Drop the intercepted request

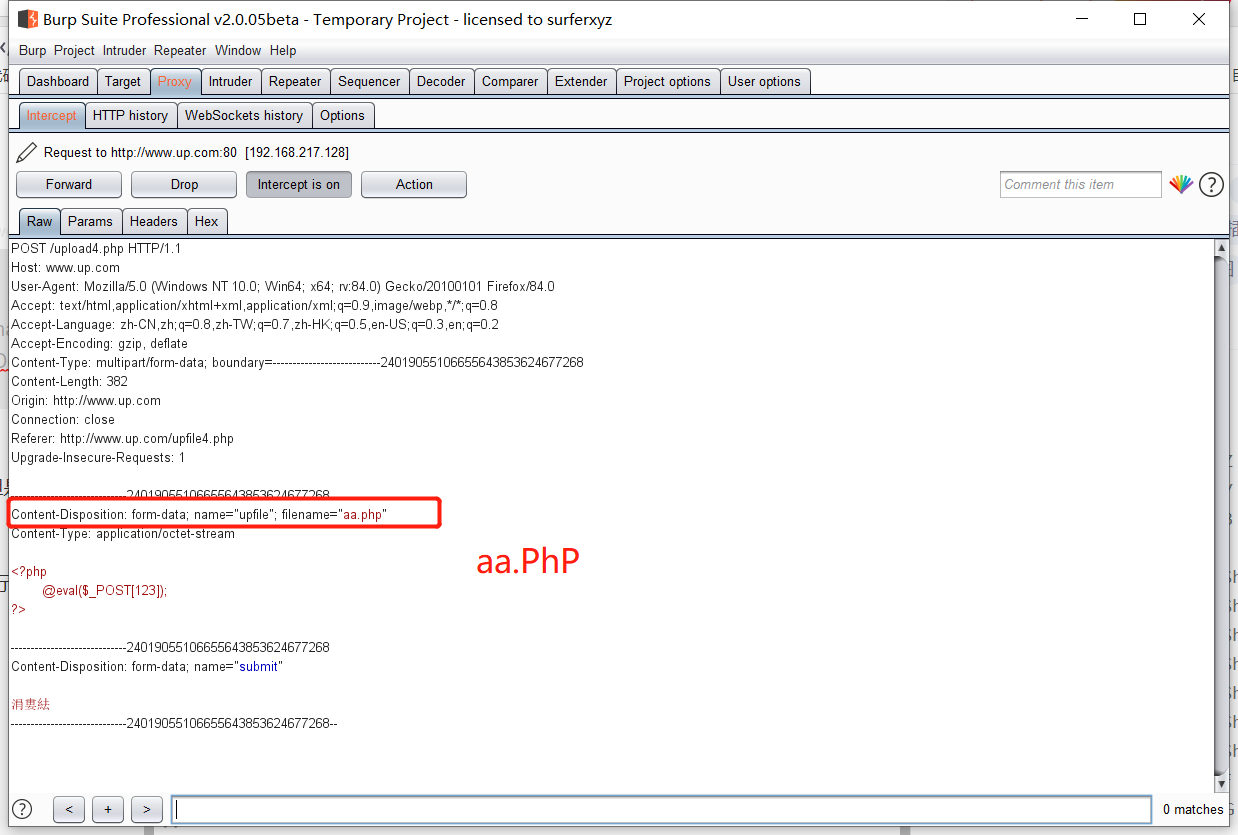pos(184,184)
